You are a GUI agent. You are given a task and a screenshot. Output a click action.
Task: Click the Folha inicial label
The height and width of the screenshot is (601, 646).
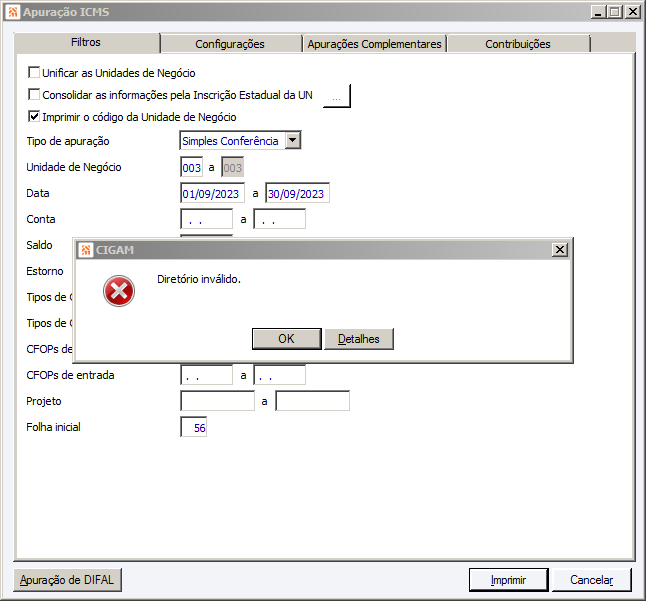(x=54, y=427)
